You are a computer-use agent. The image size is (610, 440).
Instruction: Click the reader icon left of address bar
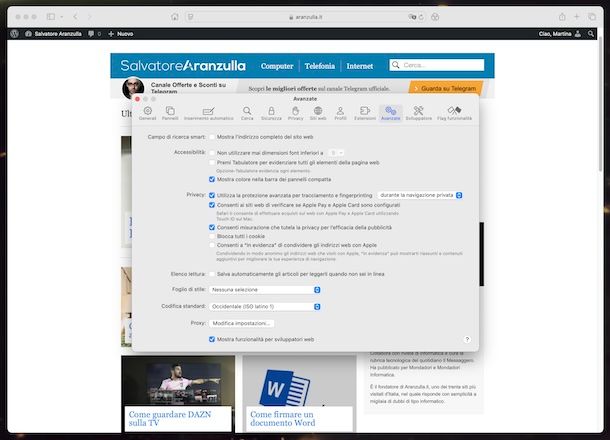pos(191,17)
